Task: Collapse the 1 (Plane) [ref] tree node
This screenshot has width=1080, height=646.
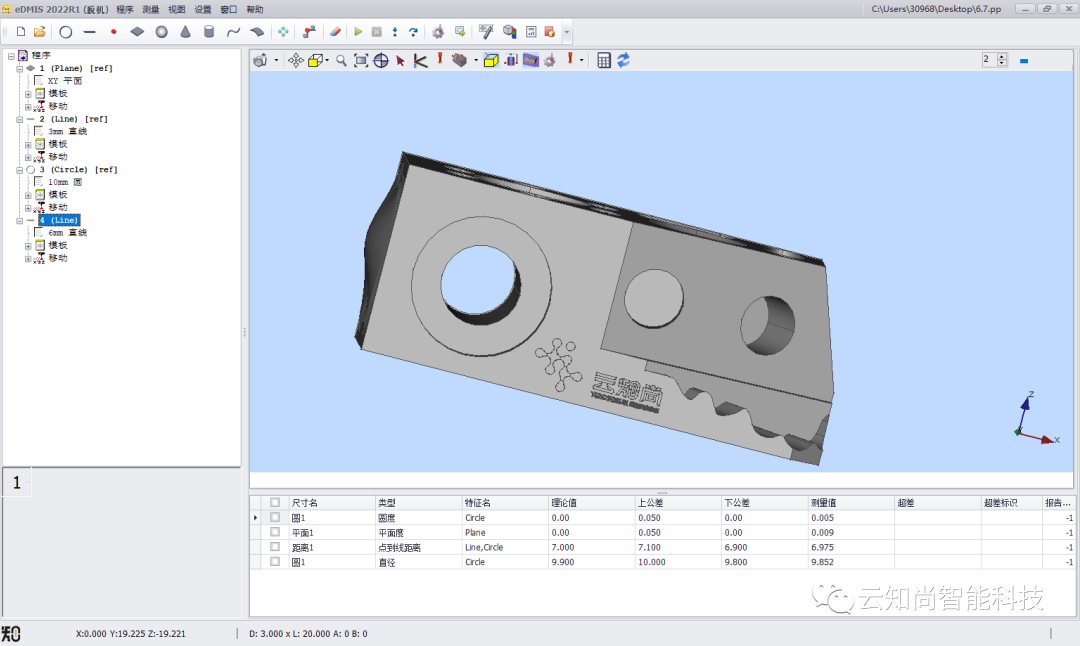Action: [19, 68]
